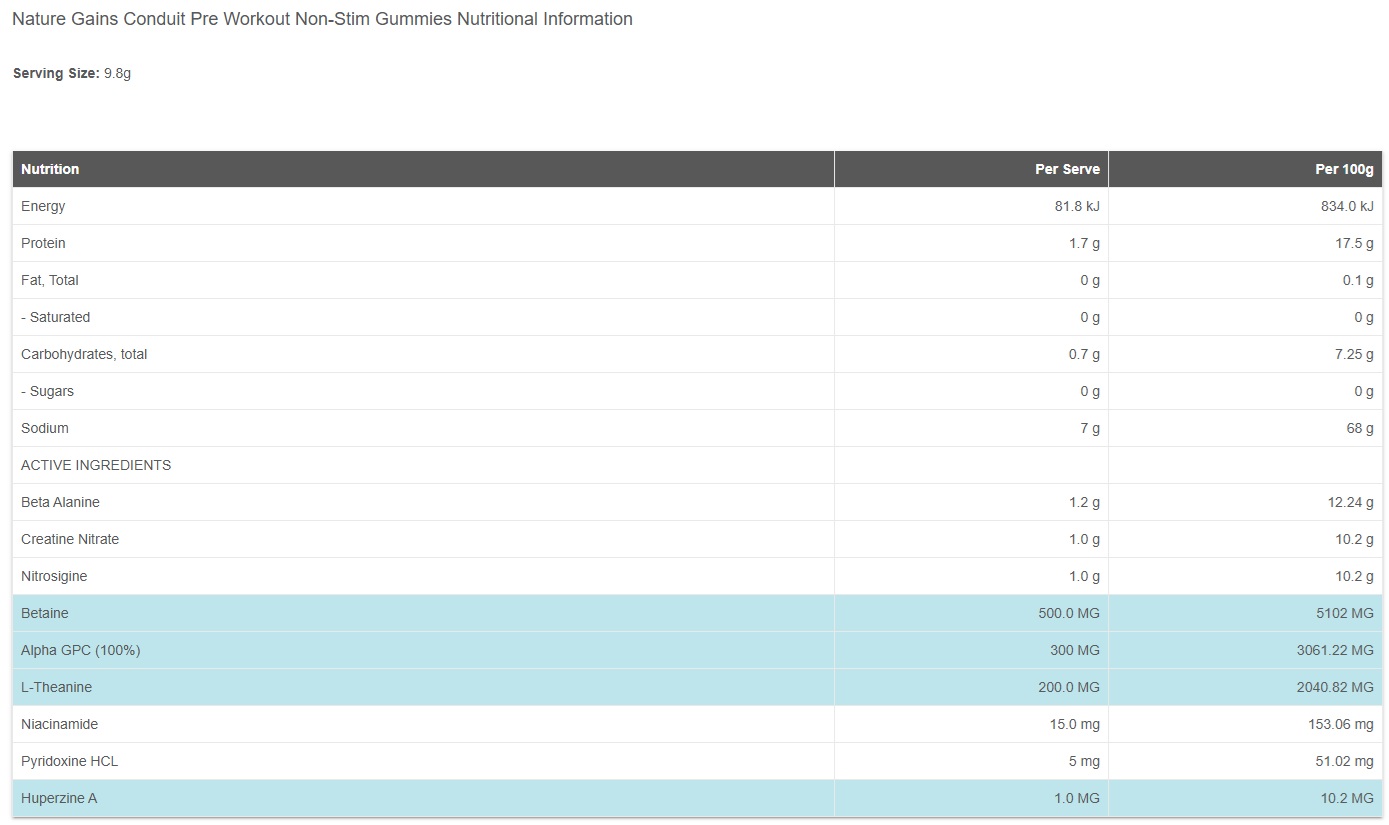Click the 7.25 g carbohydrates value
The image size is (1389, 825).
click(1354, 354)
